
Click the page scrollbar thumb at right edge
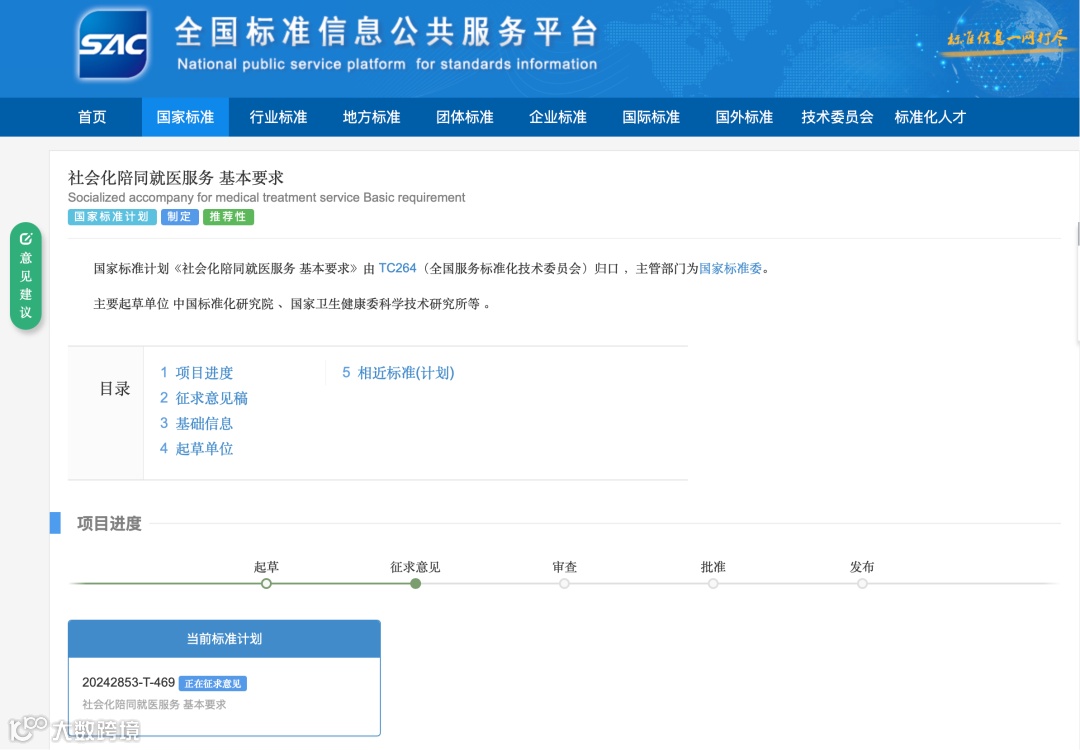pyautogui.click(x=1078, y=234)
